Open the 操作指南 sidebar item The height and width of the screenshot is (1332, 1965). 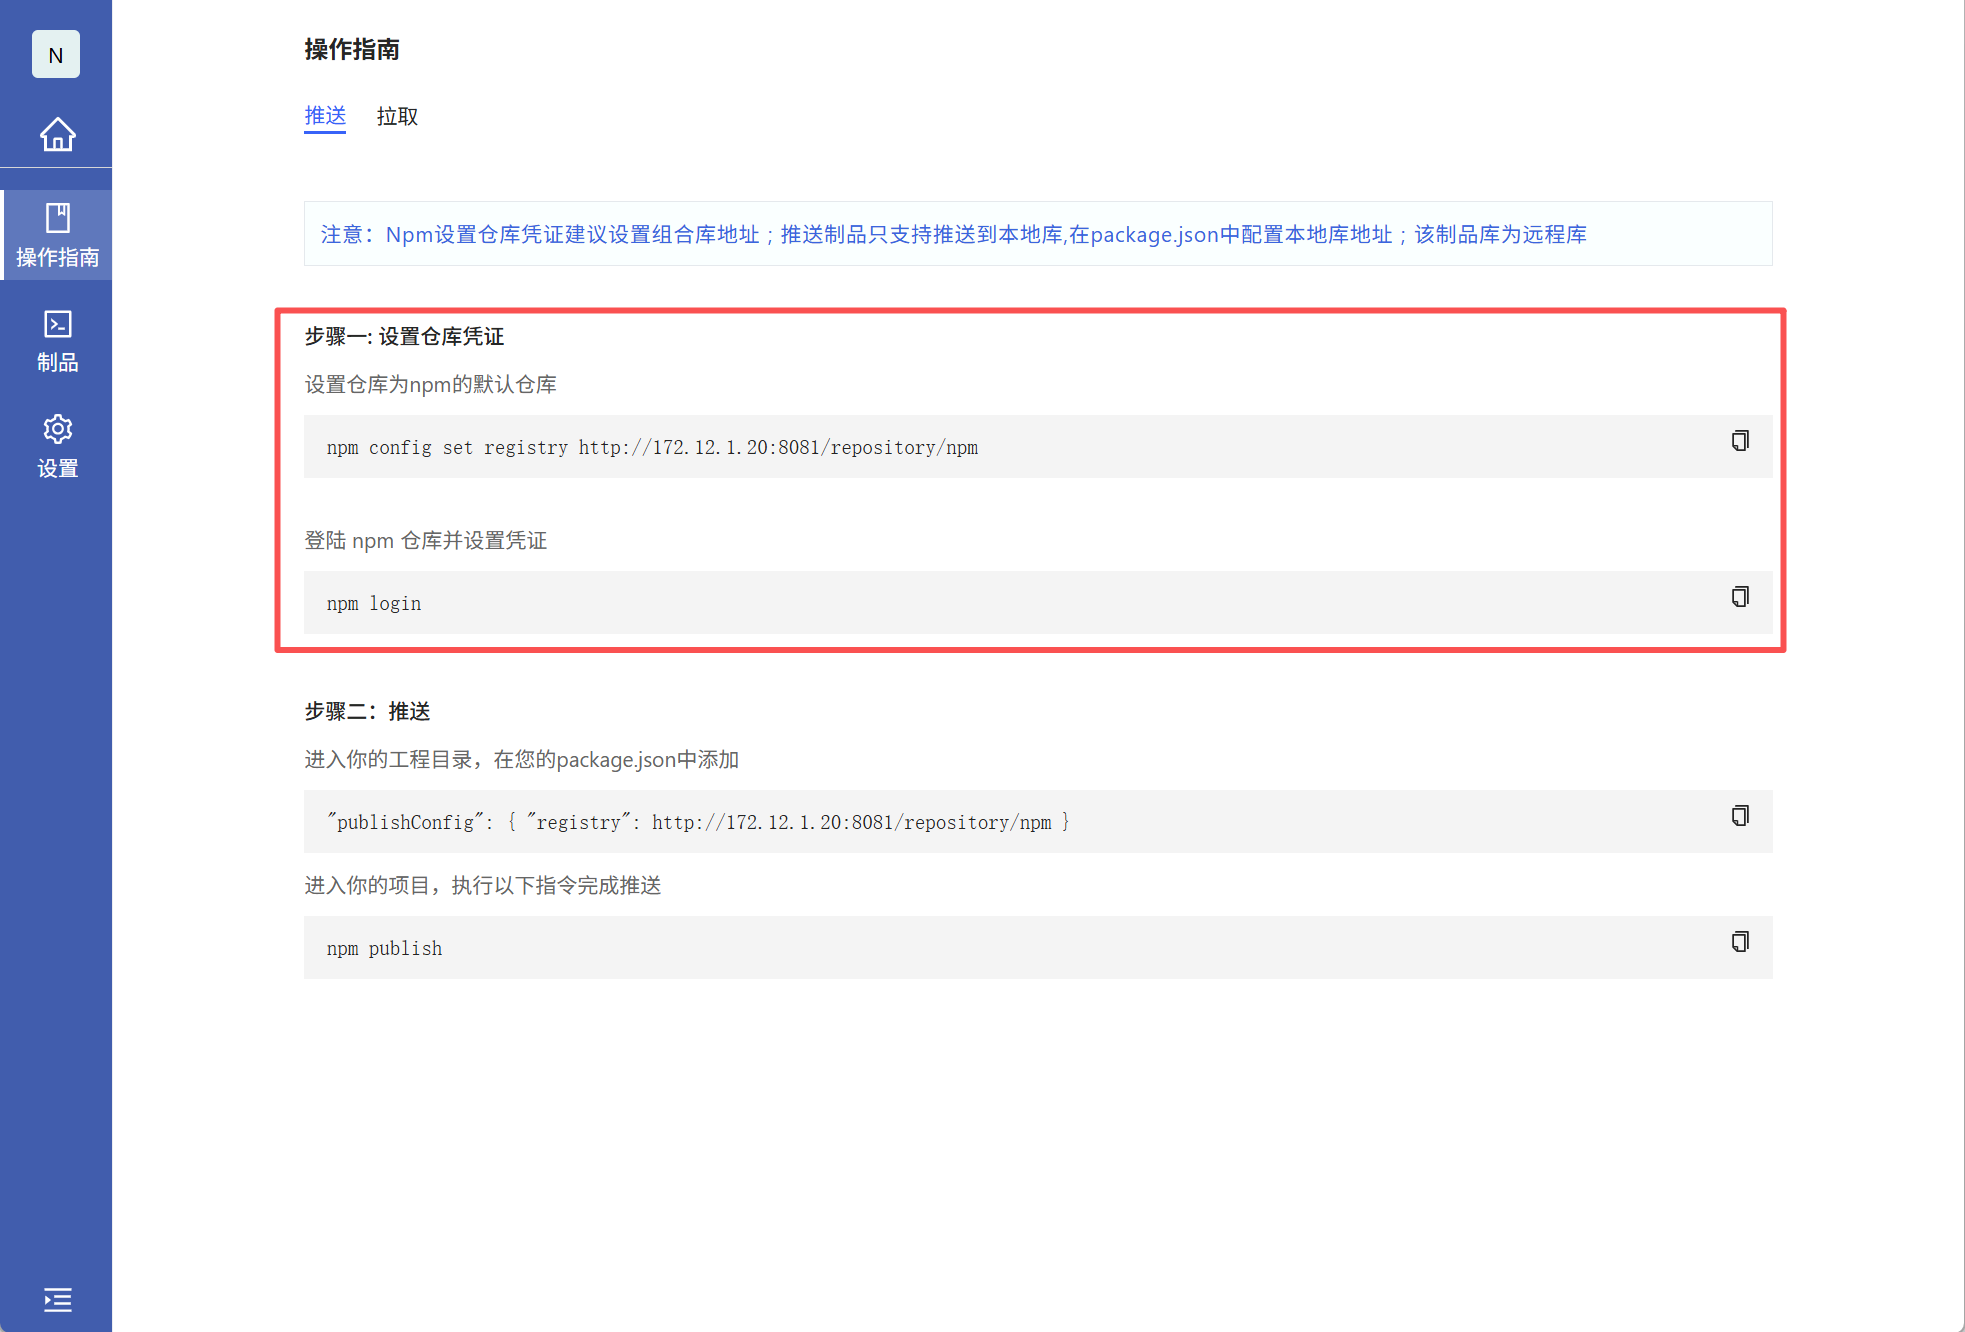click(x=57, y=236)
